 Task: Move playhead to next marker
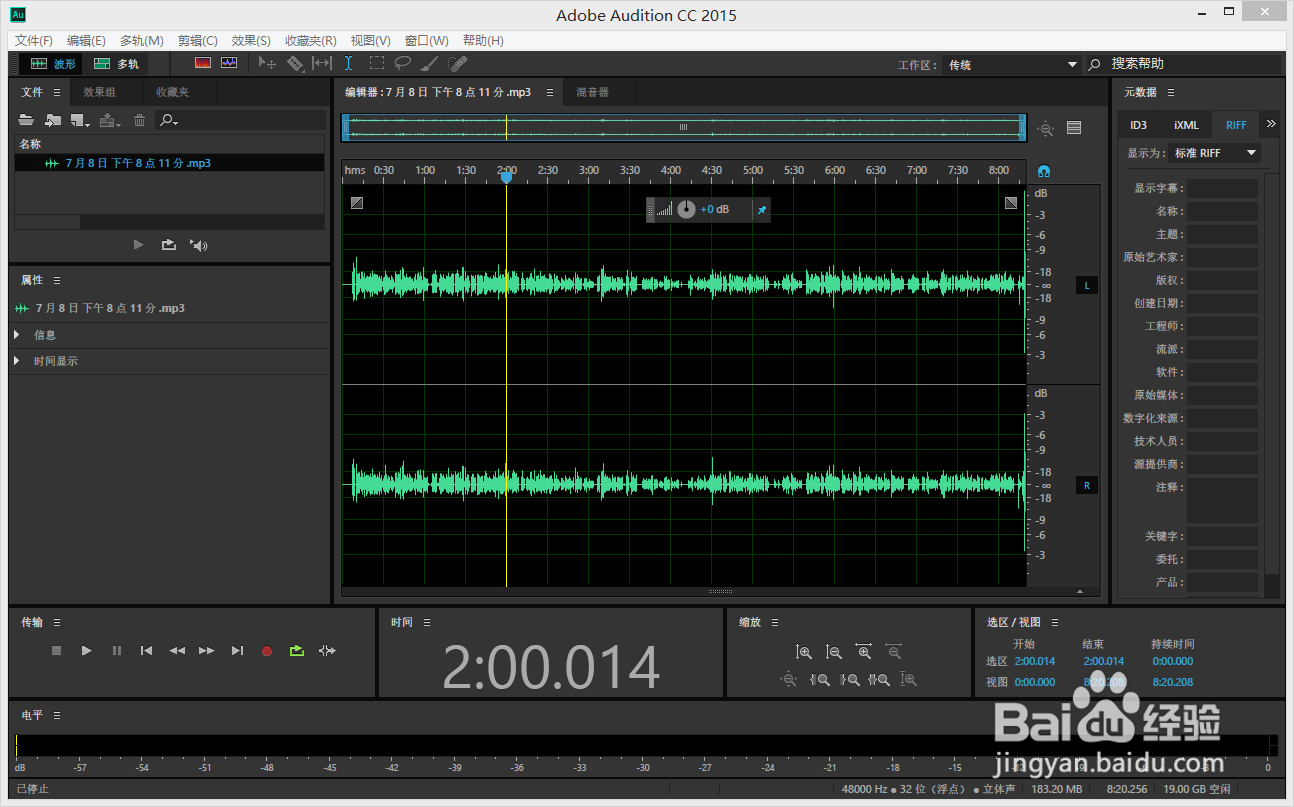(237, 651)
